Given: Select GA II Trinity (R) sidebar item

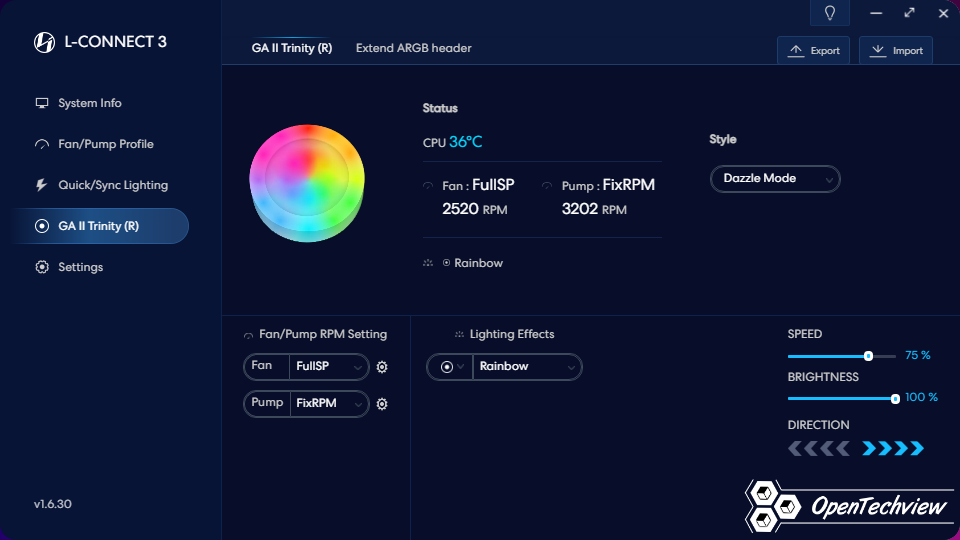Looking at the screenshot, I should pos(98,226).
